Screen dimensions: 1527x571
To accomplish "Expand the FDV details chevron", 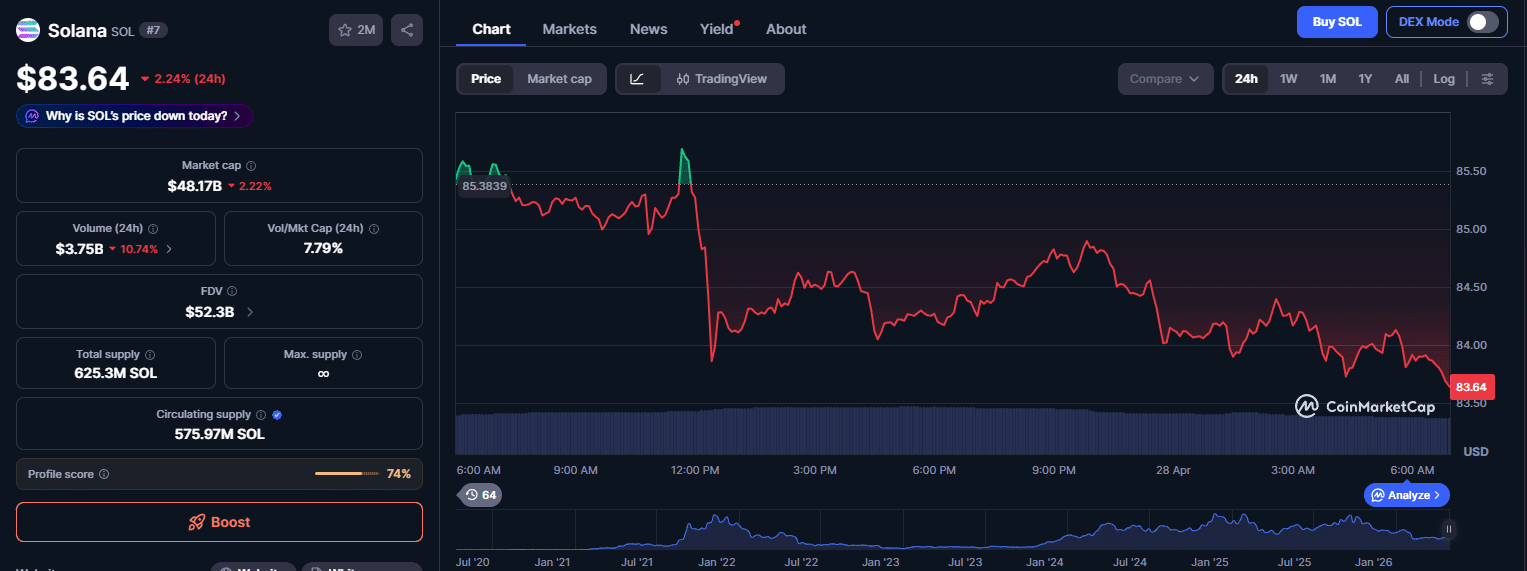I will click(249, 312).
